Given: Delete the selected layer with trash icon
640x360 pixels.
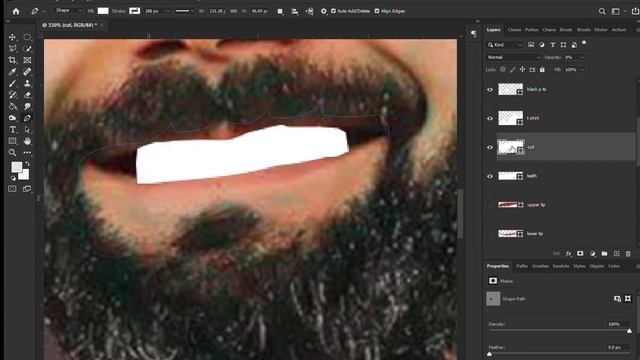Looking at the screenshot, I should (x=628, y=253).
